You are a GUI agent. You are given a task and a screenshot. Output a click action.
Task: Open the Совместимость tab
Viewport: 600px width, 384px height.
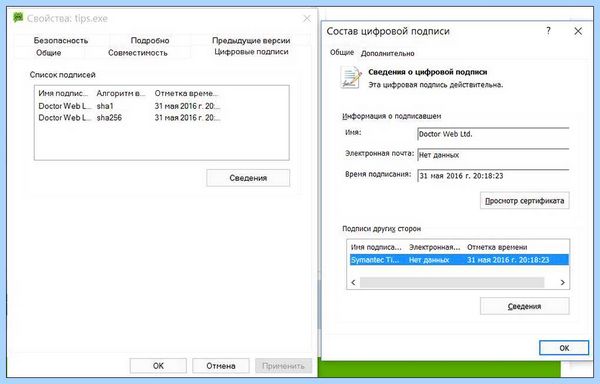(x=138, y=53)
